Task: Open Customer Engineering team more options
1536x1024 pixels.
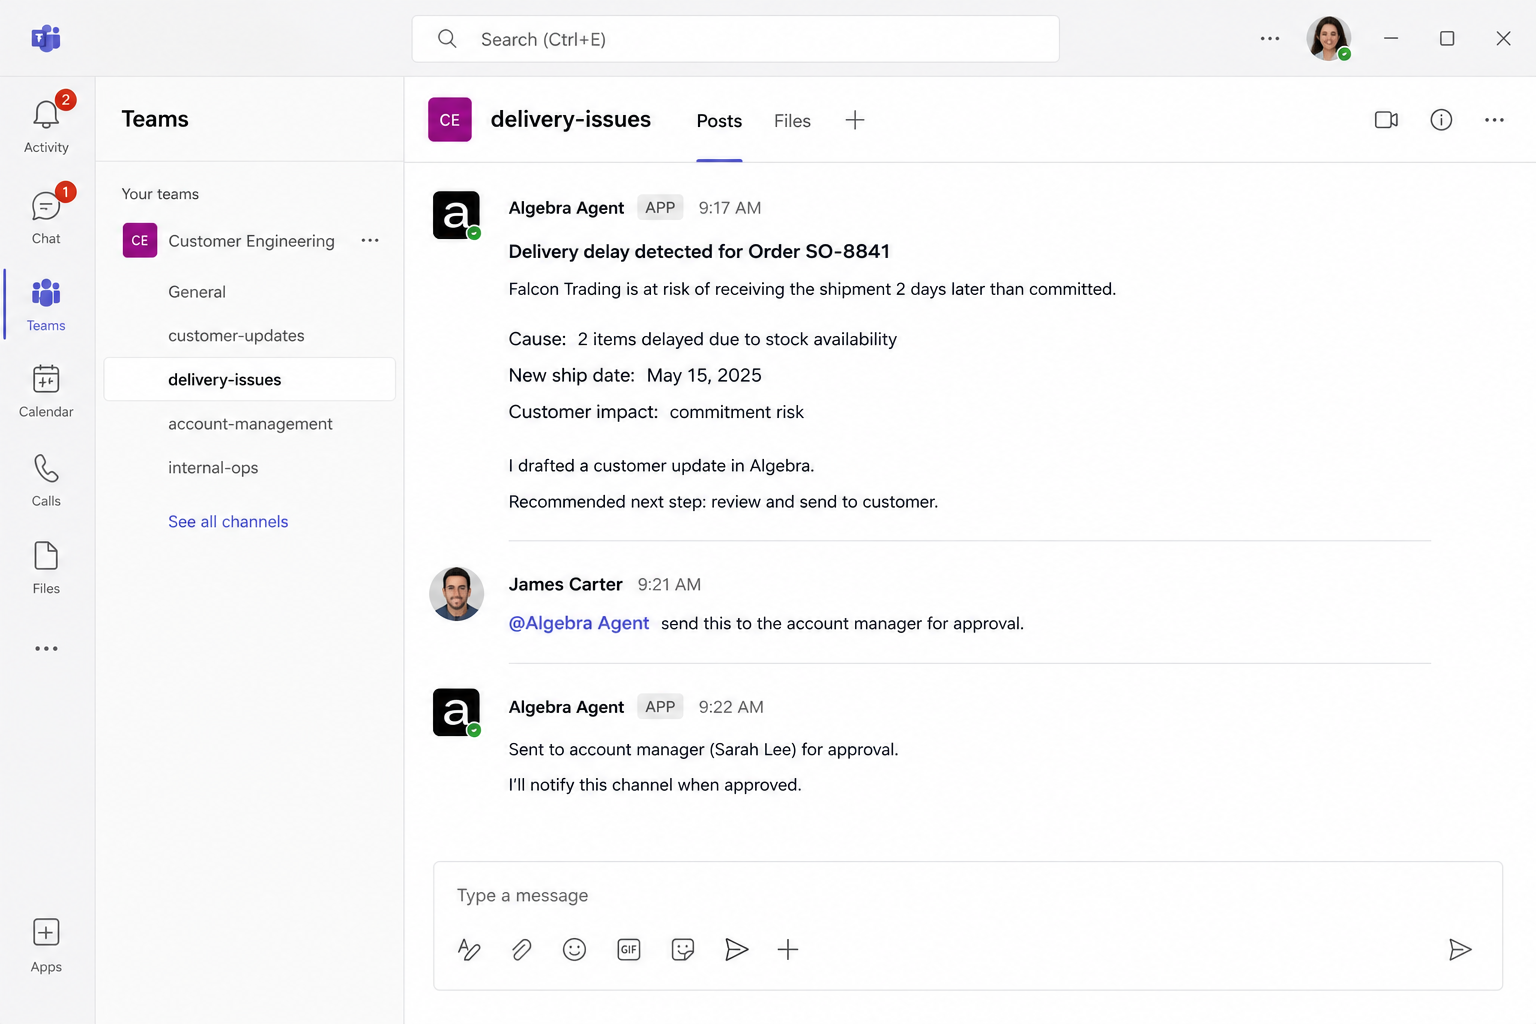Action: (x=370, y=240)
